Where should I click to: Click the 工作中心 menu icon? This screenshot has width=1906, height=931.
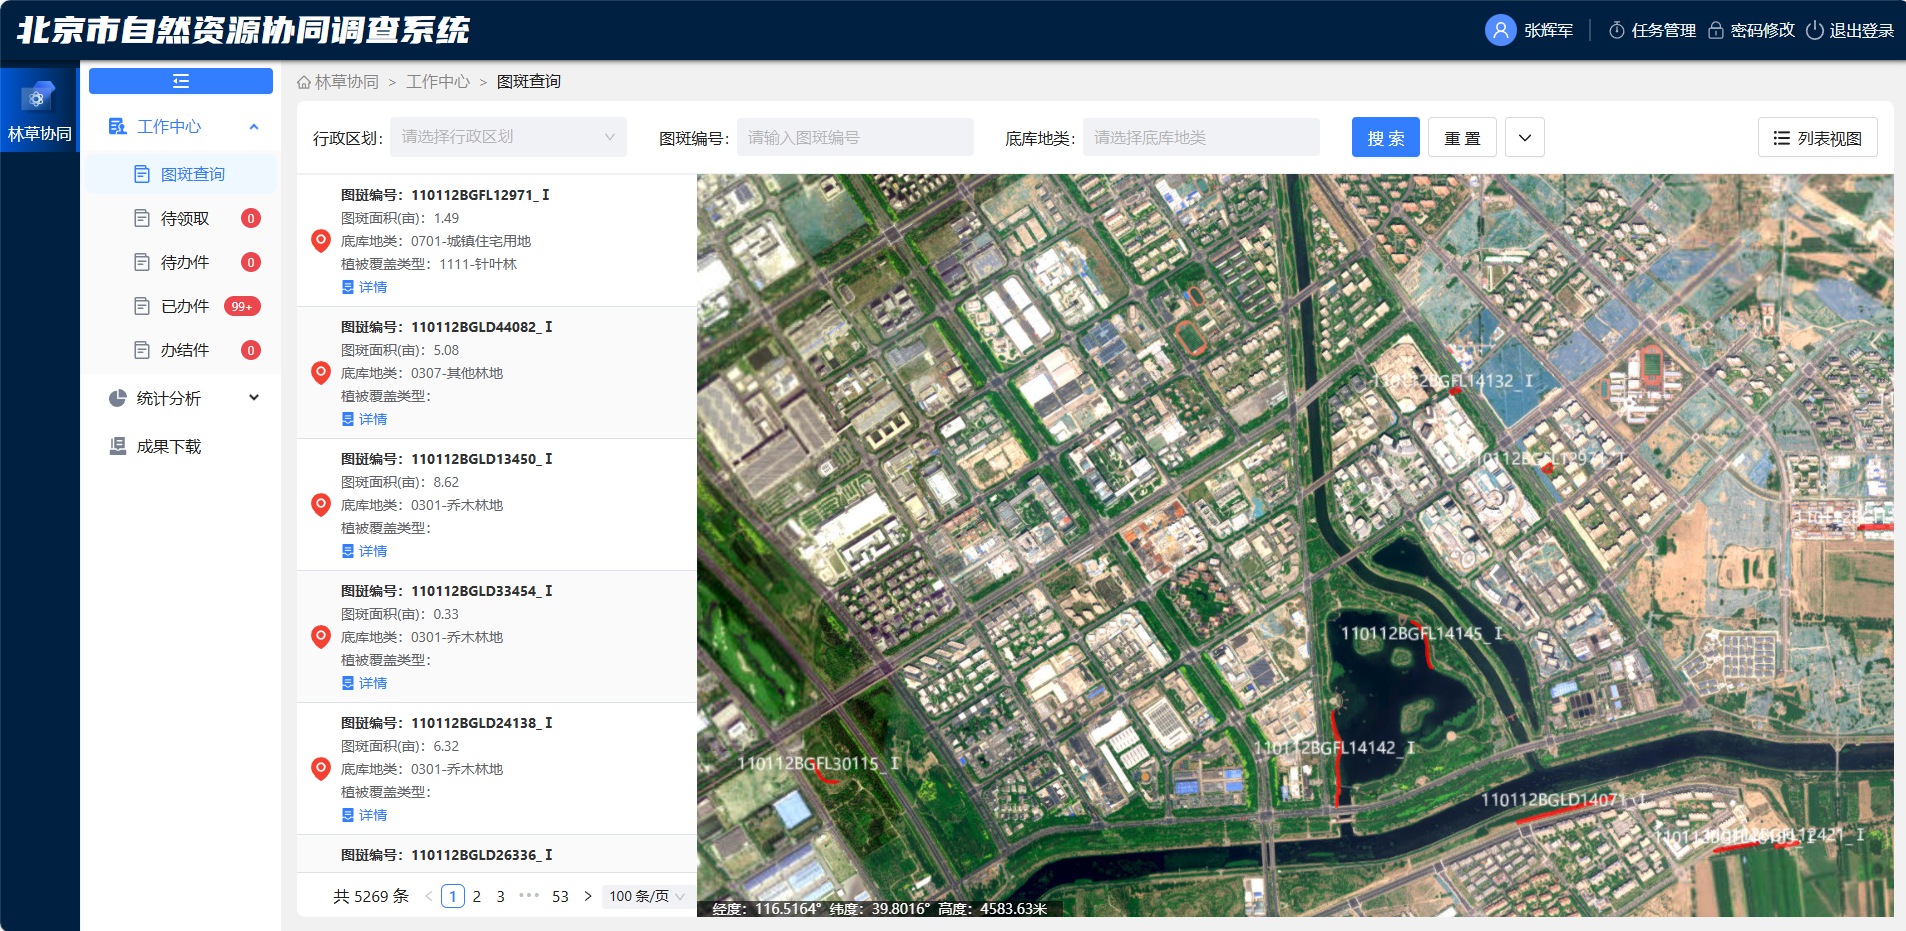point(117,126)
